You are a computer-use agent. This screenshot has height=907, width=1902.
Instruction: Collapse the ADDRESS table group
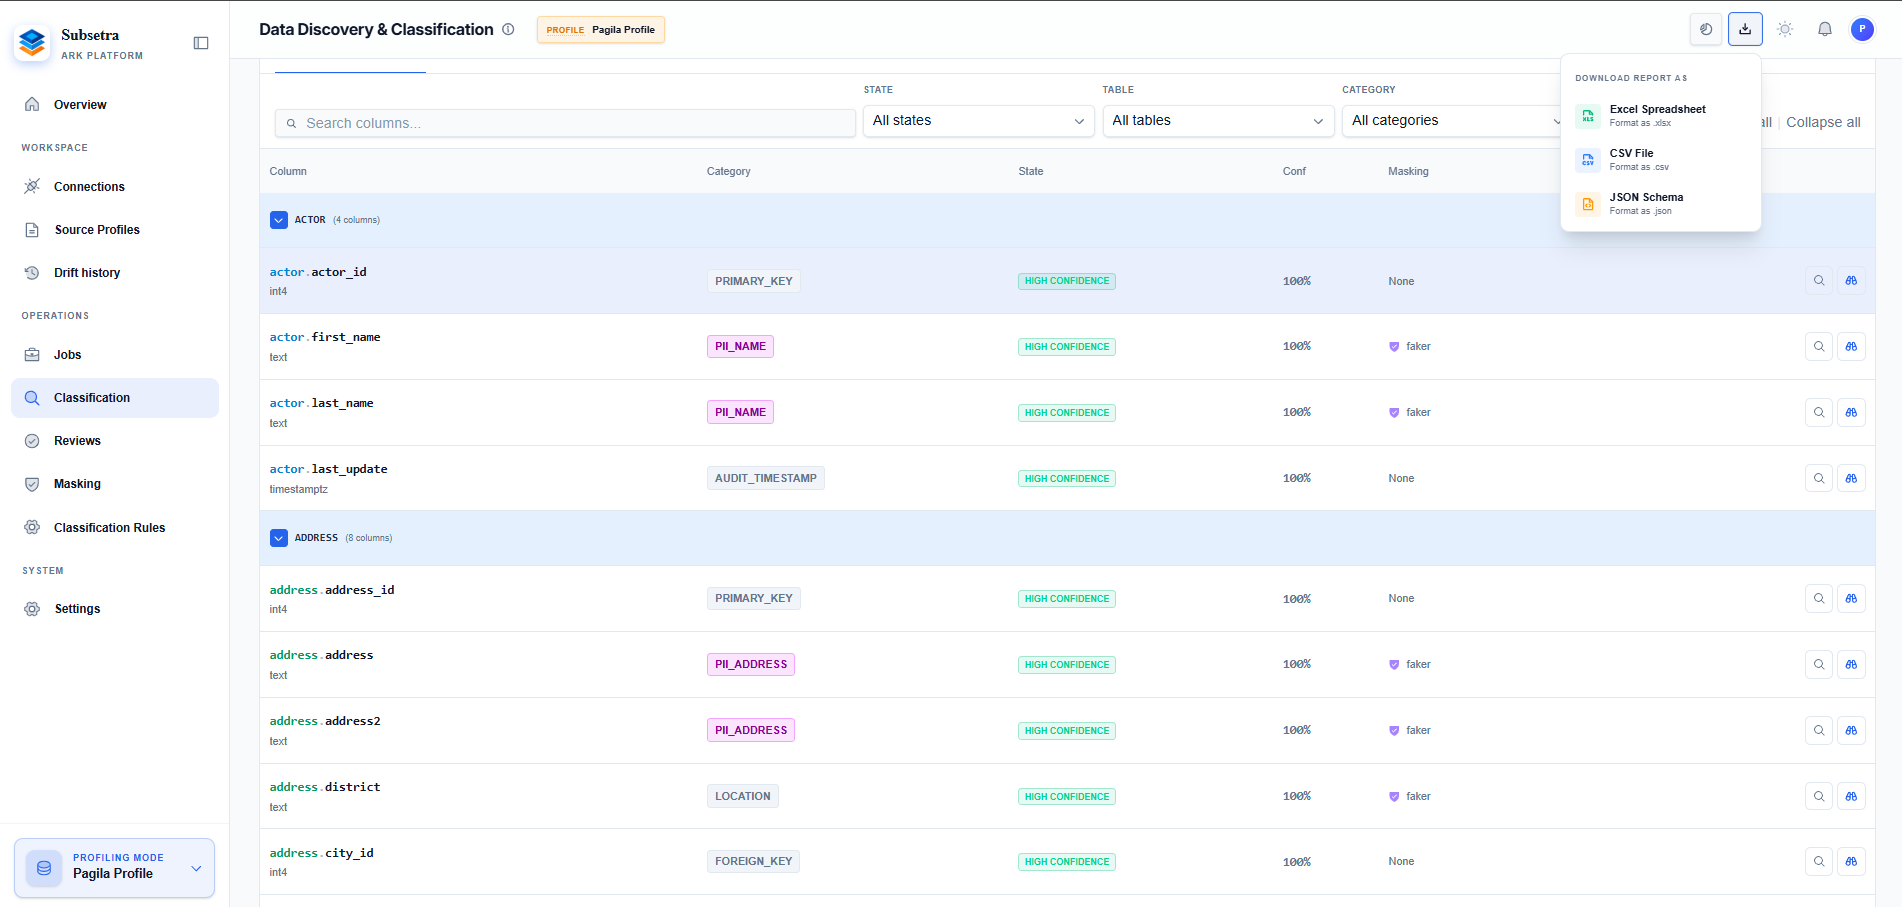(x=279, y=538)
